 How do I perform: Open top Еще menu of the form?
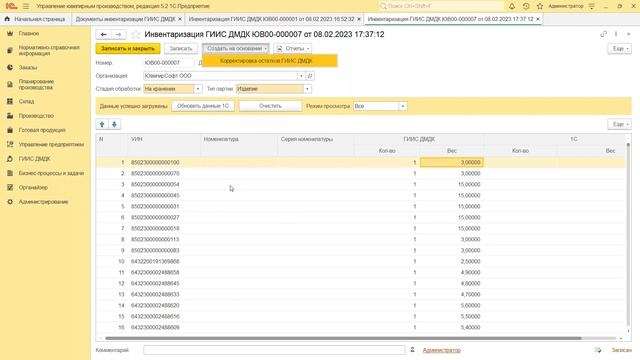coord(620,49)
